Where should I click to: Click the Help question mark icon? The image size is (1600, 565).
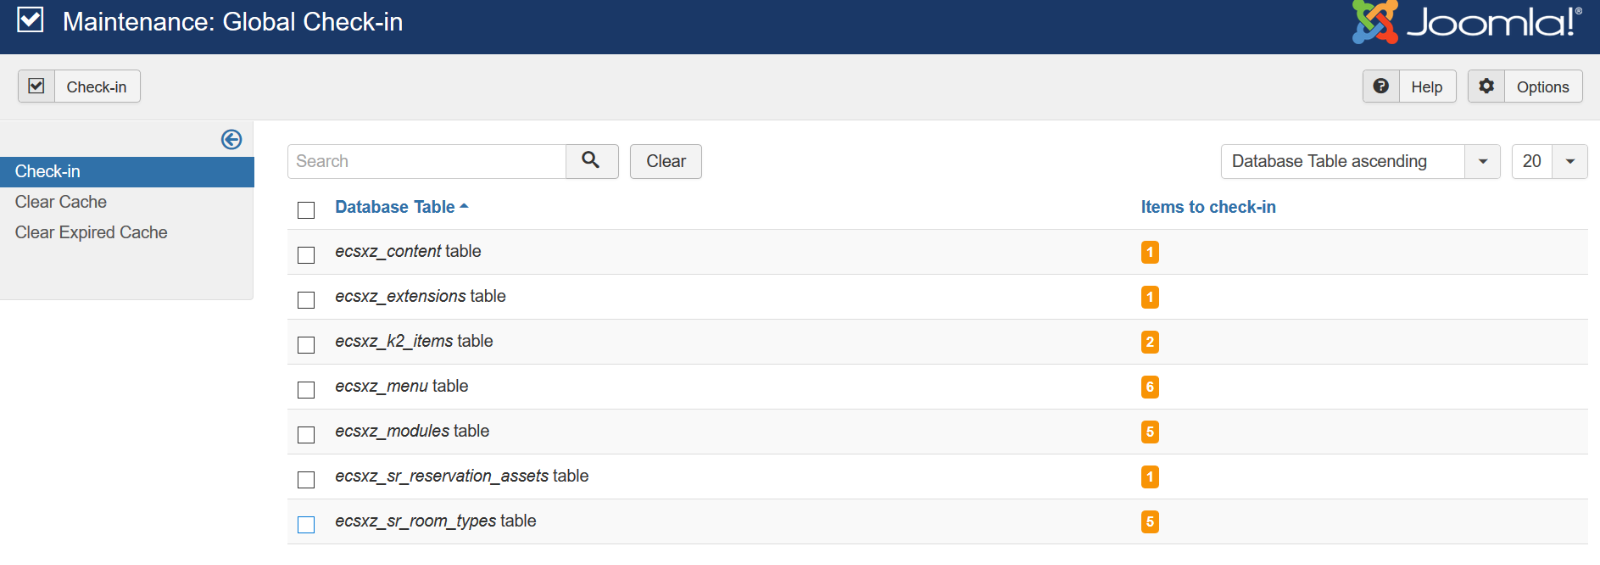(1381, 87)
